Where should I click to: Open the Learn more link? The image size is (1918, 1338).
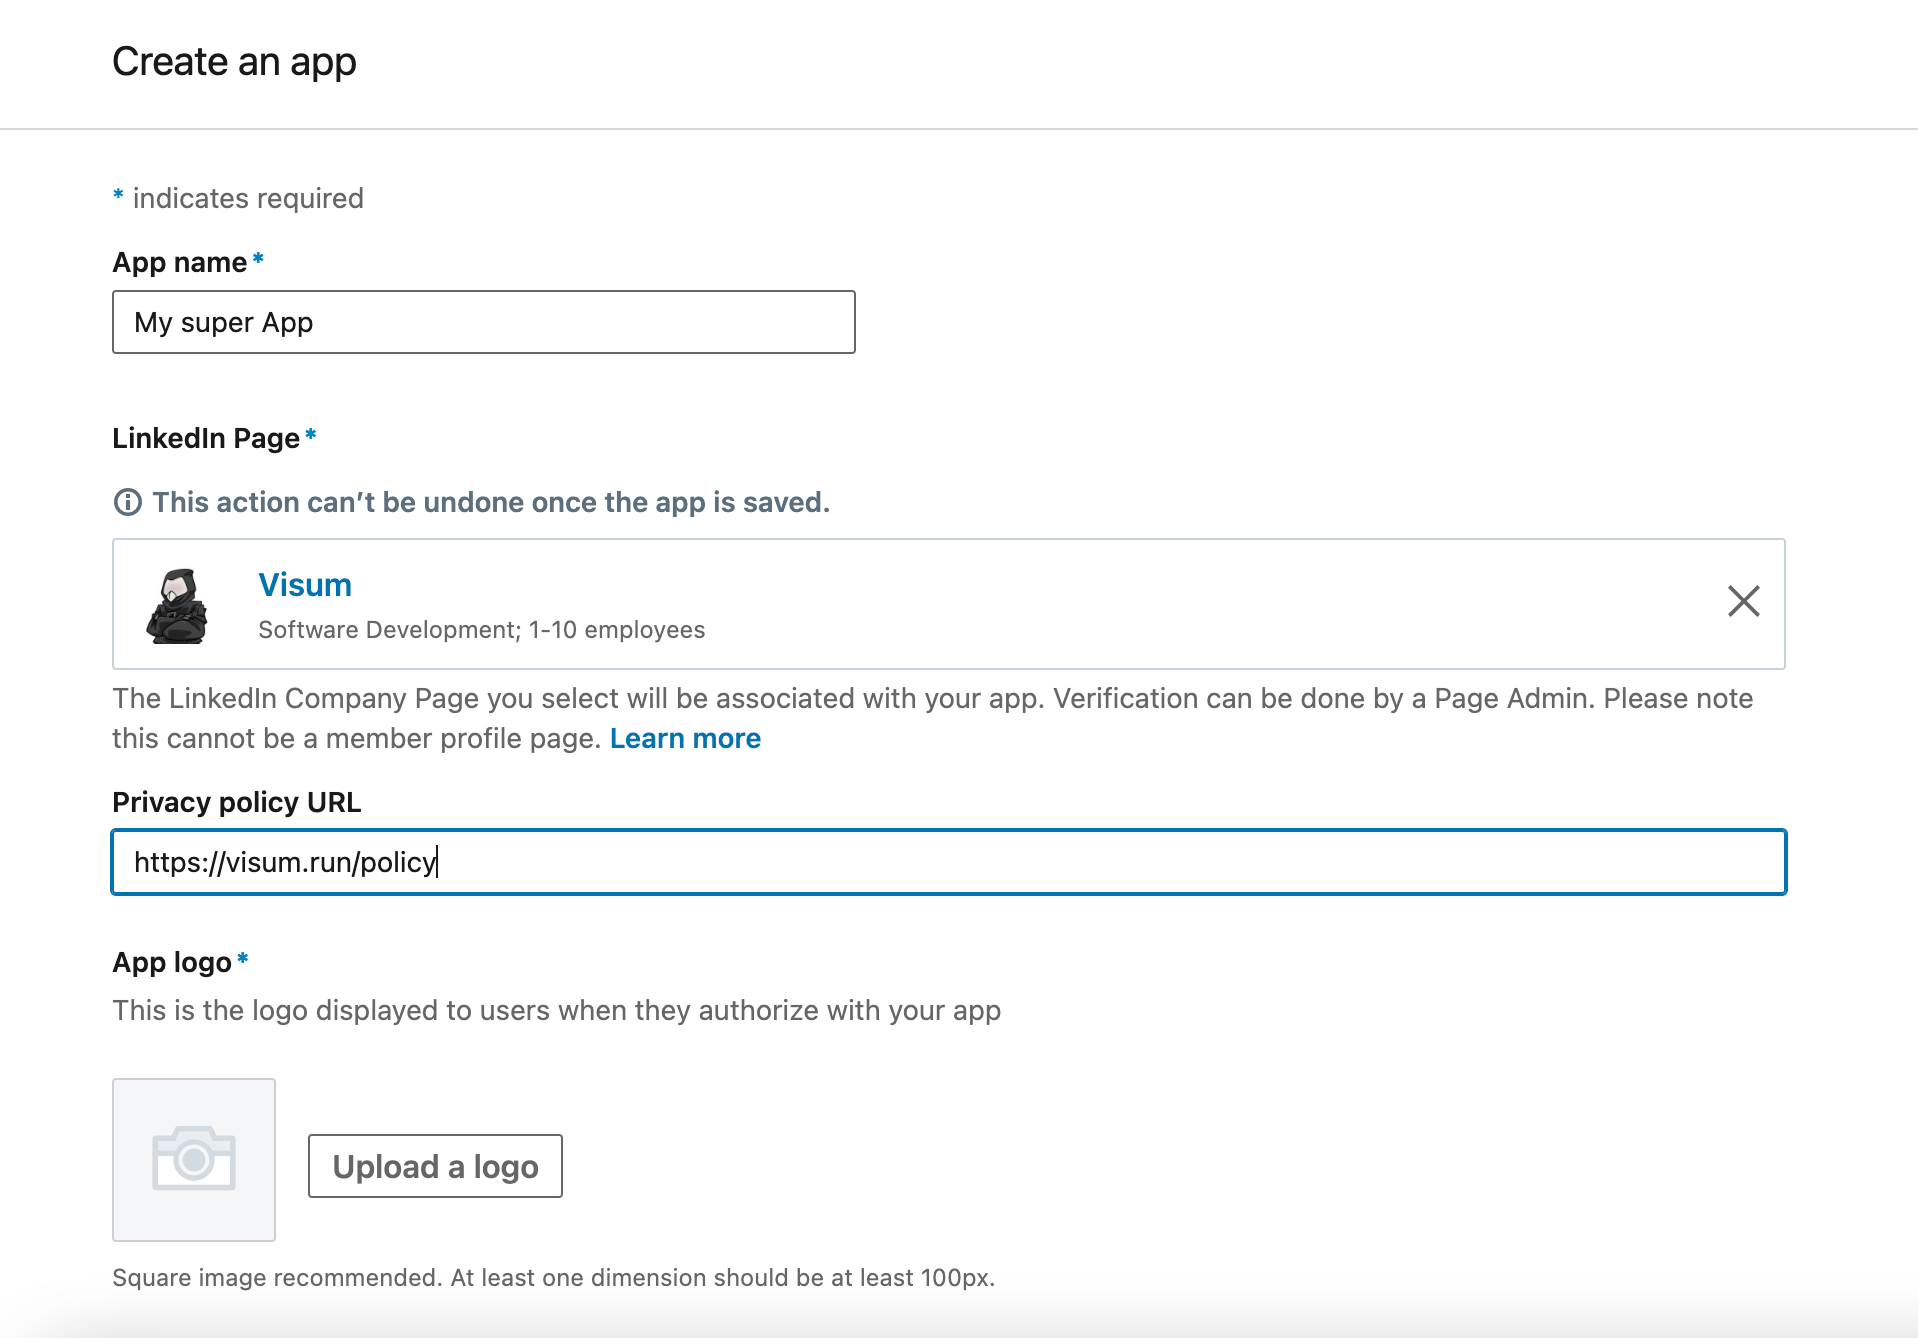coord(685,738)
